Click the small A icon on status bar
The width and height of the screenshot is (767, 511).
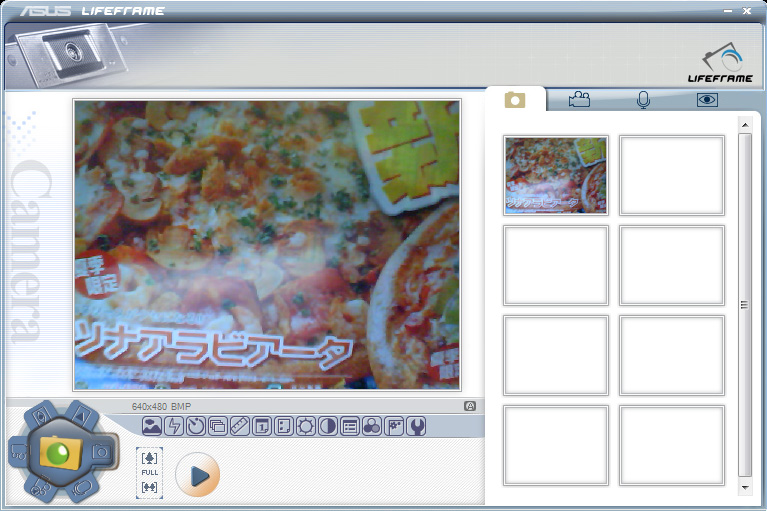pos(470,406)
